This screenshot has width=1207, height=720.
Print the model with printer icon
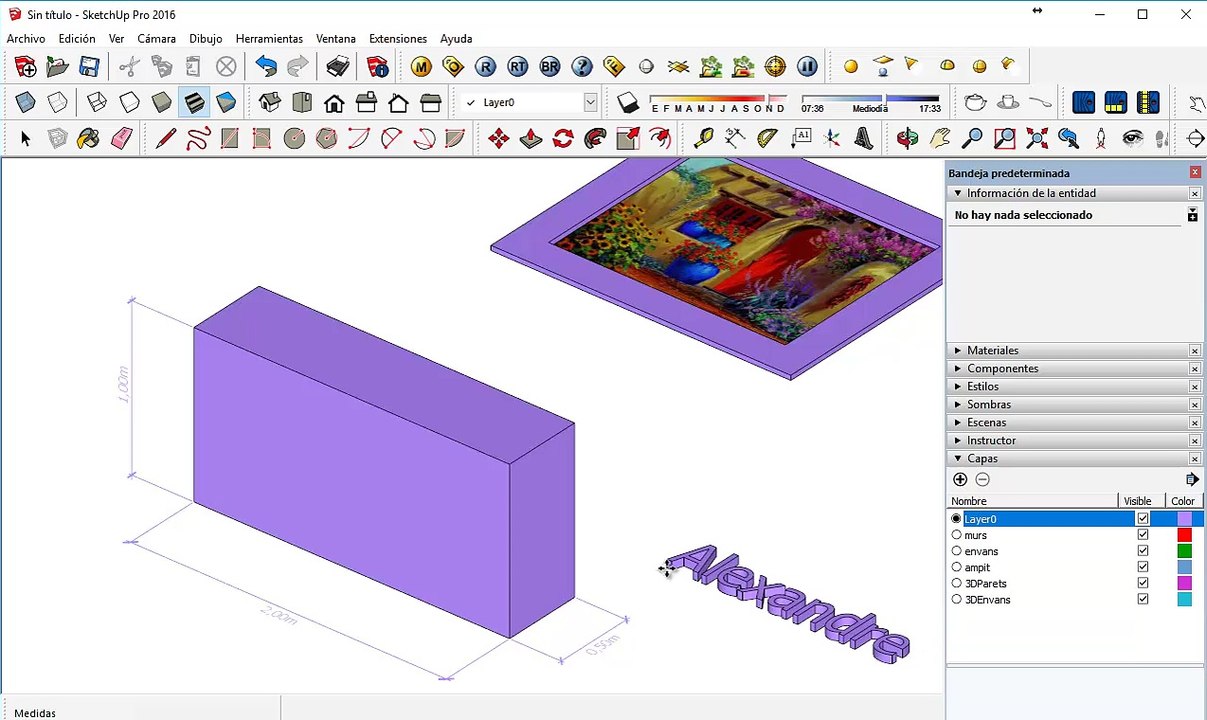[338, 67]
